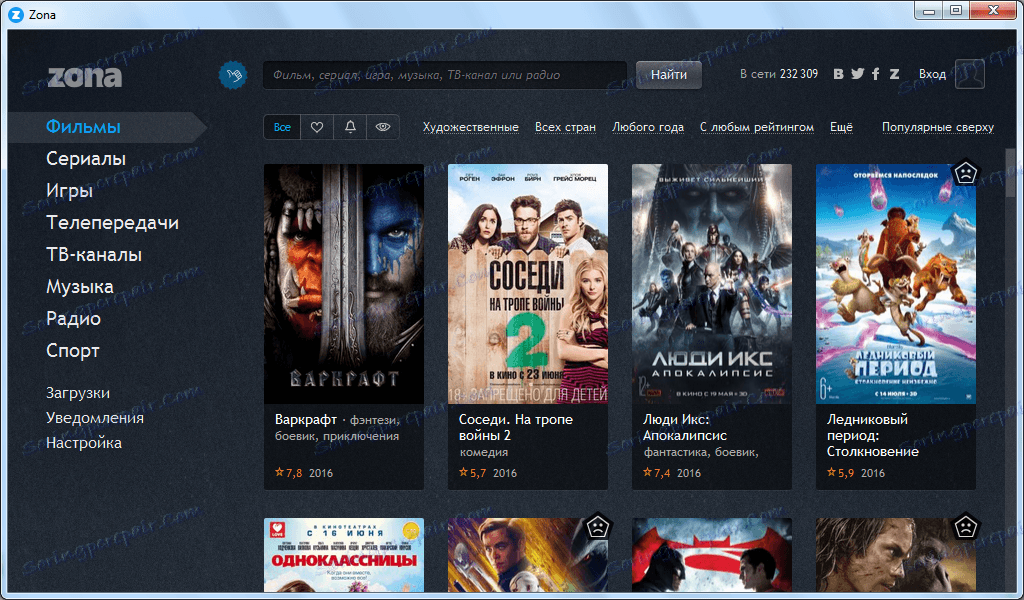This screenshot has height=600, width=1024.
Task: Open the С любым рейтингом rating dropdown
Action: (x=757, y=127)
